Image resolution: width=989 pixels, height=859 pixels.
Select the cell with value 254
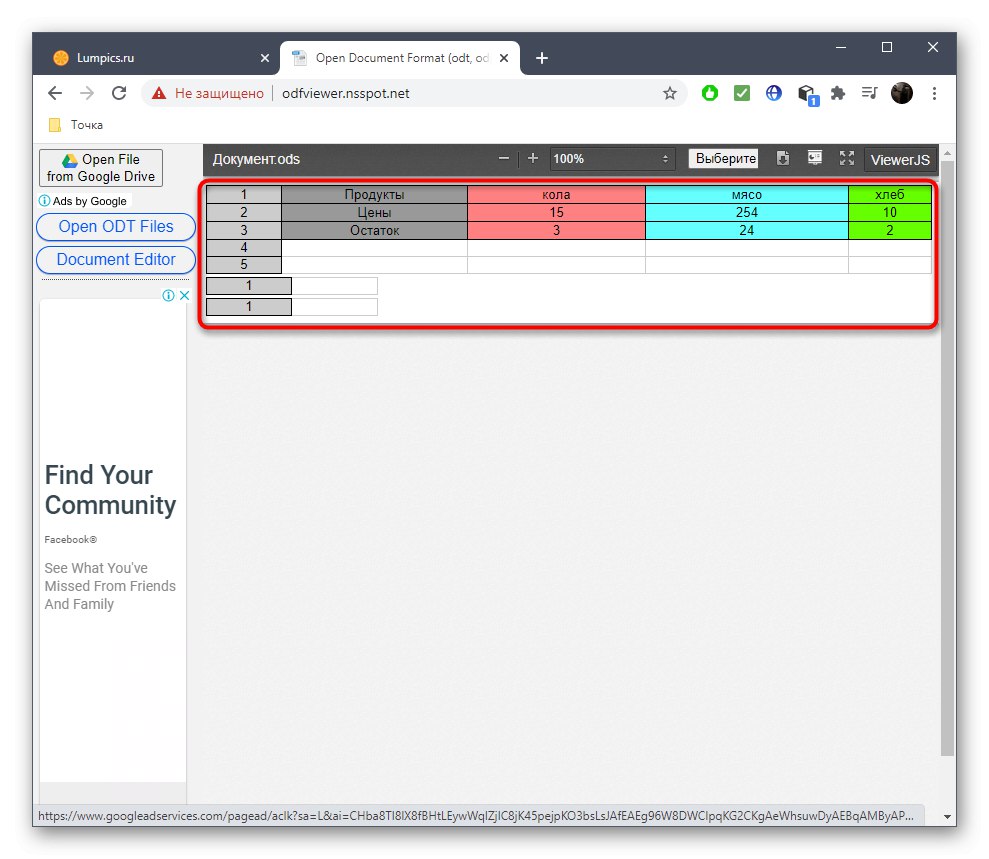click(747, 213)
